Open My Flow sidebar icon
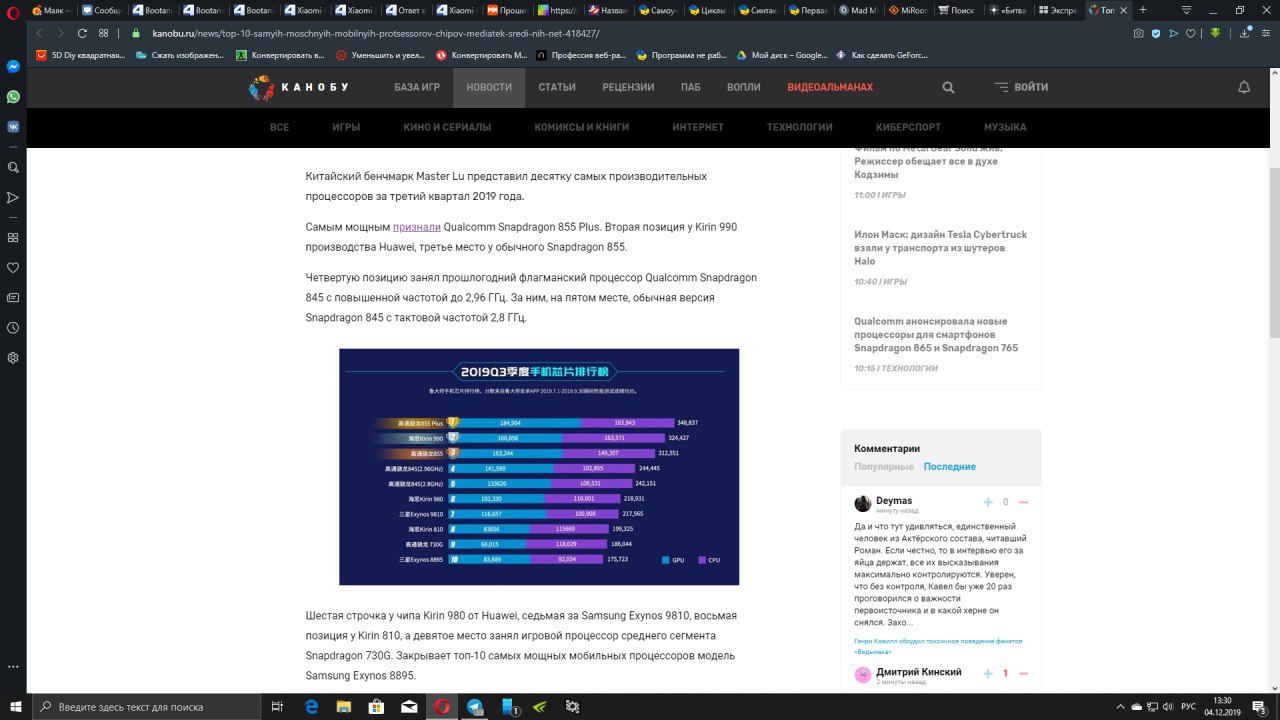 [x=13, y=197]
